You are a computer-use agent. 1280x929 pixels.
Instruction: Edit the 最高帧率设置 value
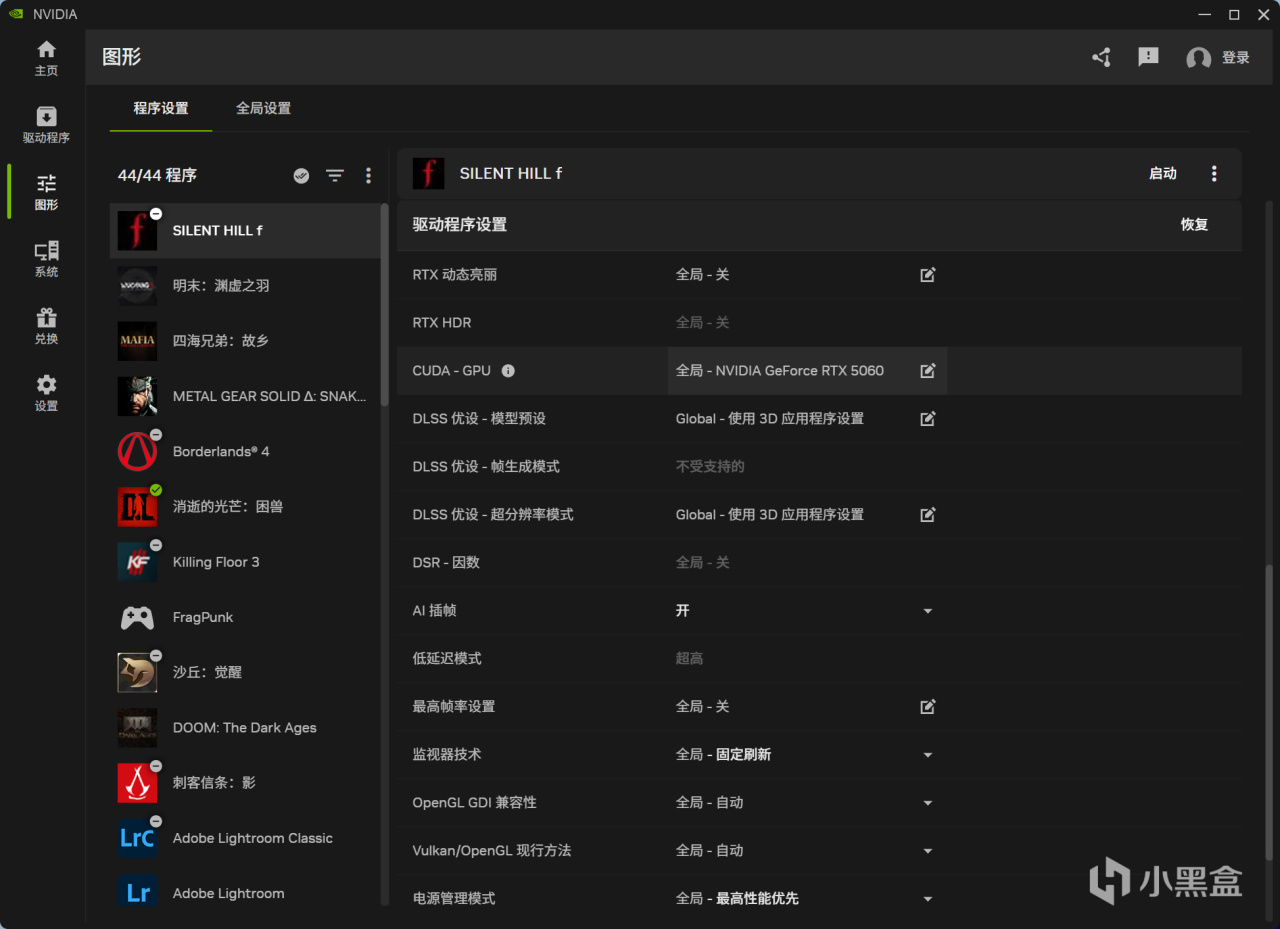pyautogui.click(x=928, y=707)
